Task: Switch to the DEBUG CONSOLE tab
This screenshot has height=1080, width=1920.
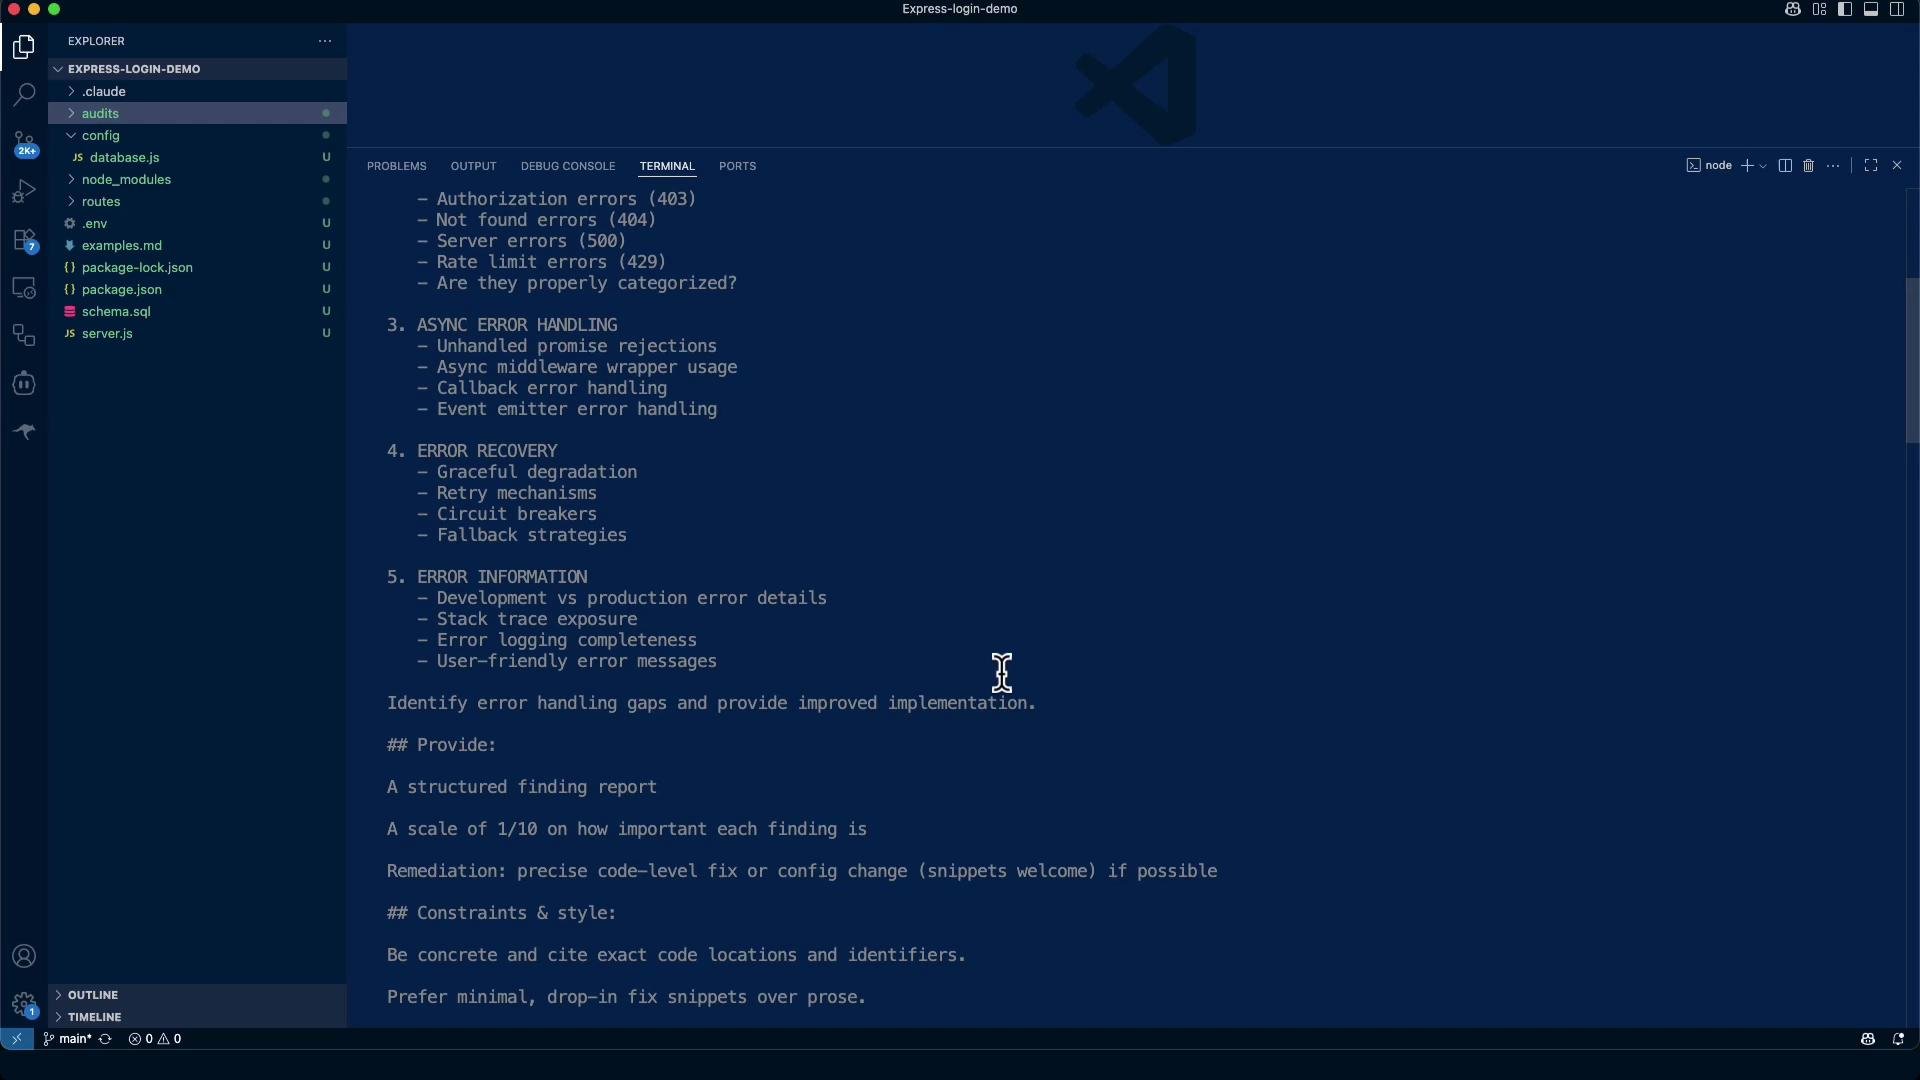Action: pyautogui.click(x=568, y=166)
